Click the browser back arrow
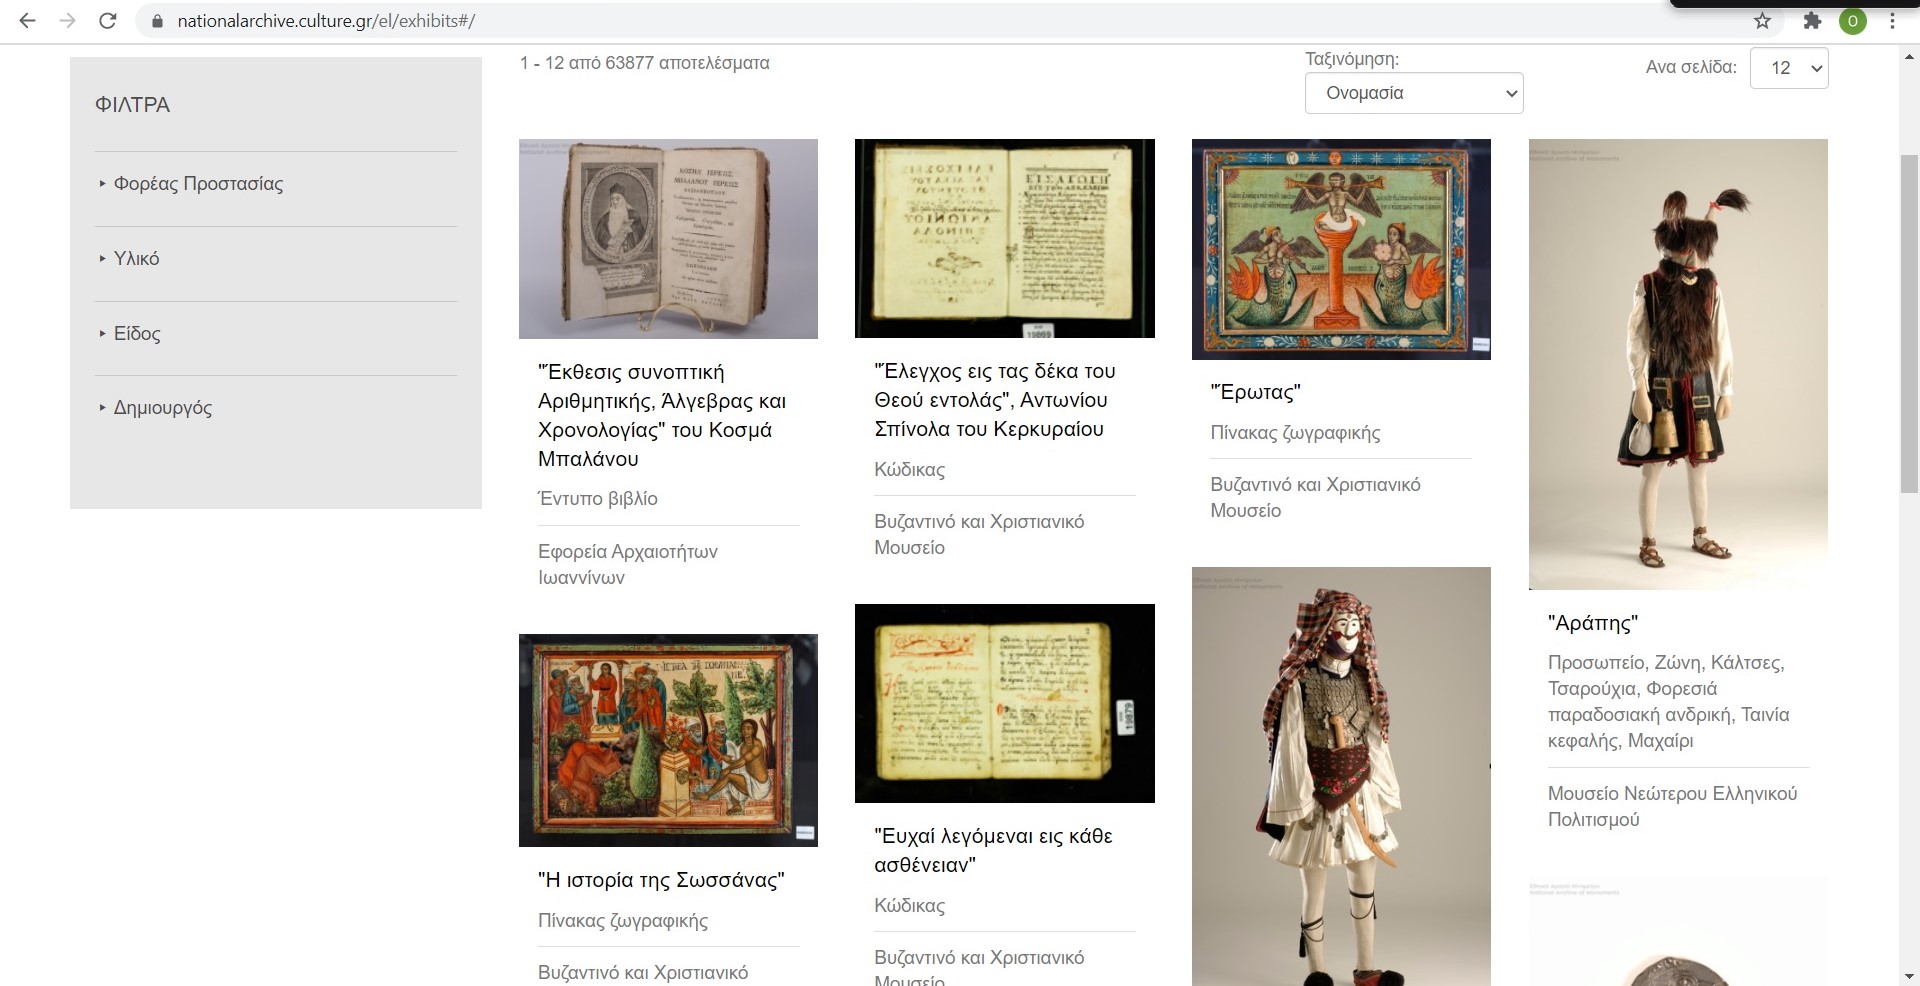1920x986 pixels. coord(27,21)
